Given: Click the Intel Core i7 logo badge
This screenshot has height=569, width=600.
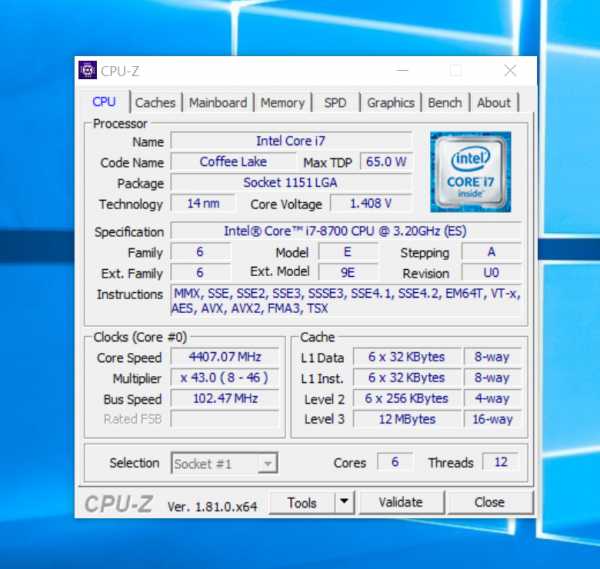Looking at the screenshot, I should click(x=470, y=172).
